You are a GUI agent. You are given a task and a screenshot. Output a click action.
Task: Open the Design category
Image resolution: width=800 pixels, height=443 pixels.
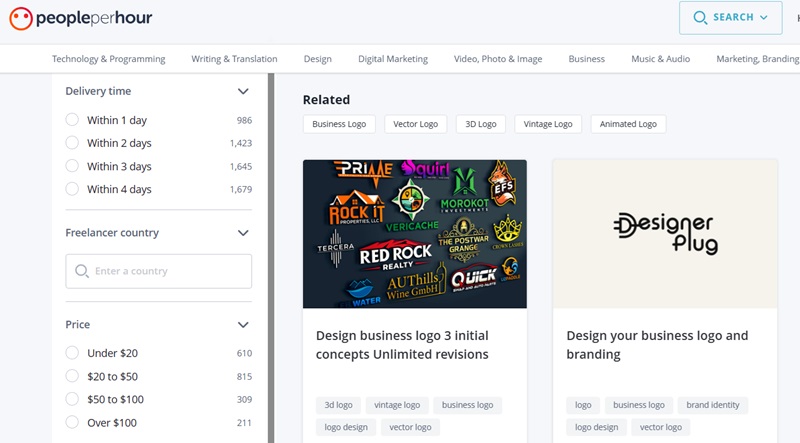317,59
